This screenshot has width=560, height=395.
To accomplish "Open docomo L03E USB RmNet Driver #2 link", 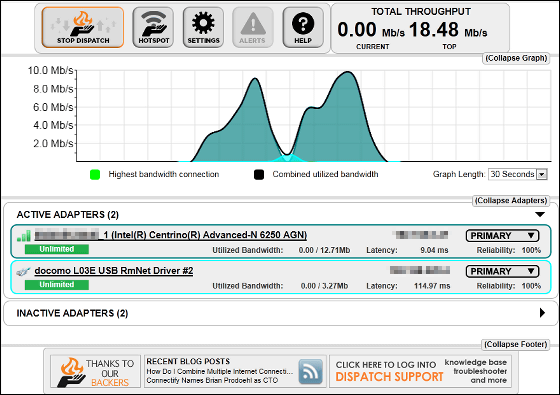I will pos(114,271).
